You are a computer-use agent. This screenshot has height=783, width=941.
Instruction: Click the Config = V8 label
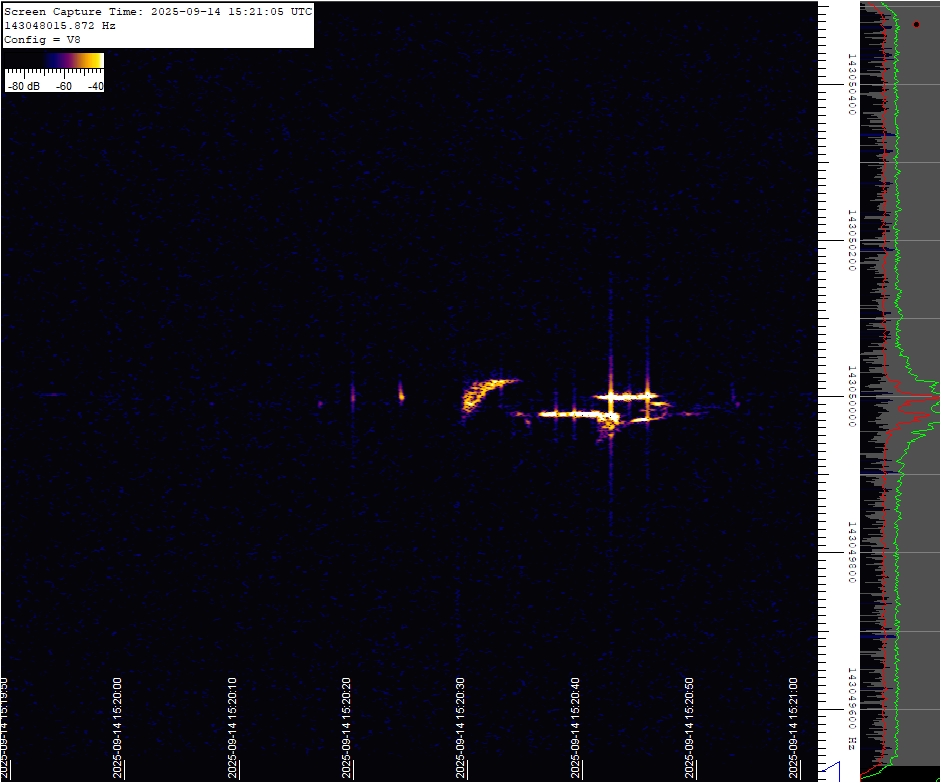(x=42, y=40)
